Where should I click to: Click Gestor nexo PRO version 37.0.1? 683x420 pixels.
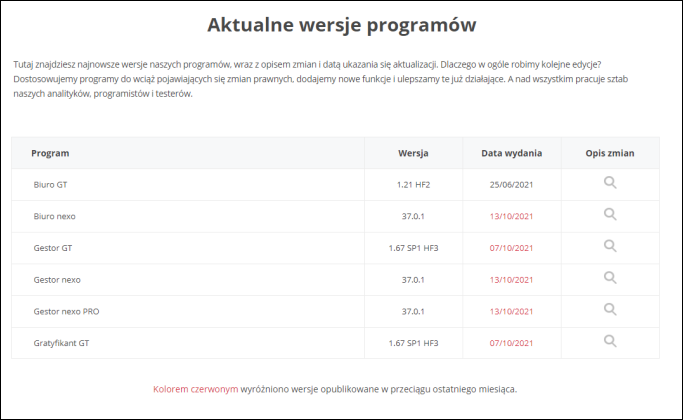[413, 312]
